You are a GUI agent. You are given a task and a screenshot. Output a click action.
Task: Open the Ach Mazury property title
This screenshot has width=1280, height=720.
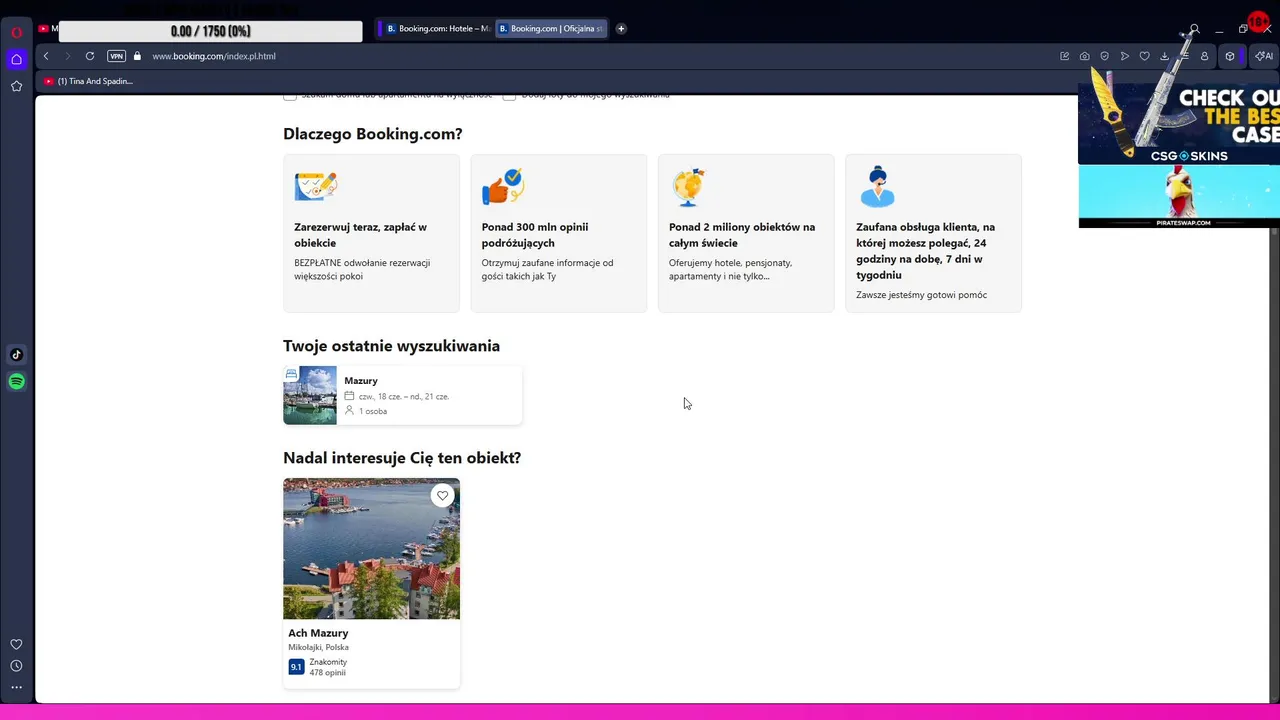pos(318,633)
